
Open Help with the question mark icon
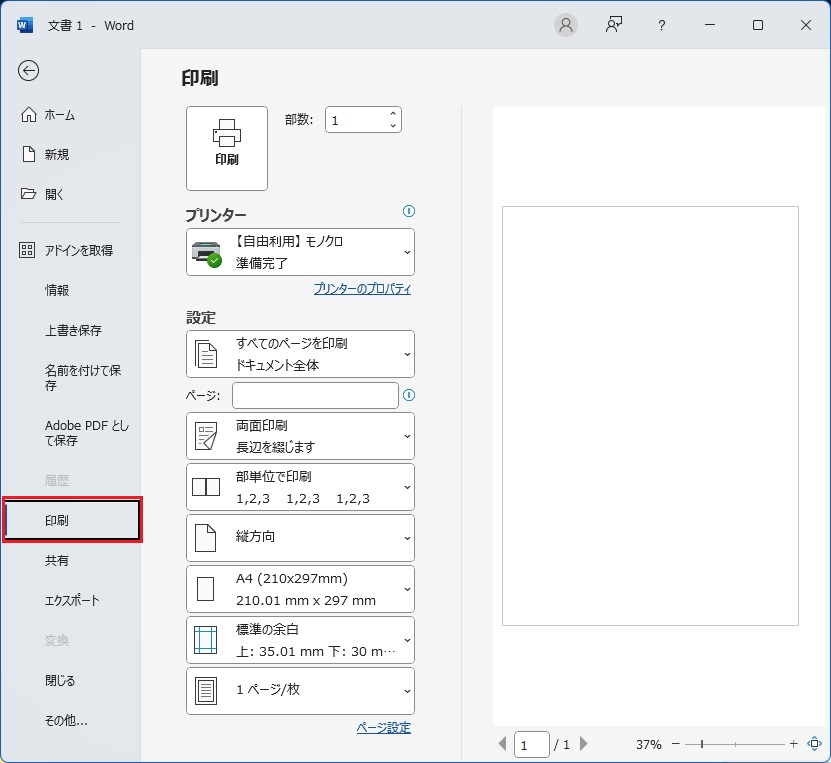pos(661,26)
